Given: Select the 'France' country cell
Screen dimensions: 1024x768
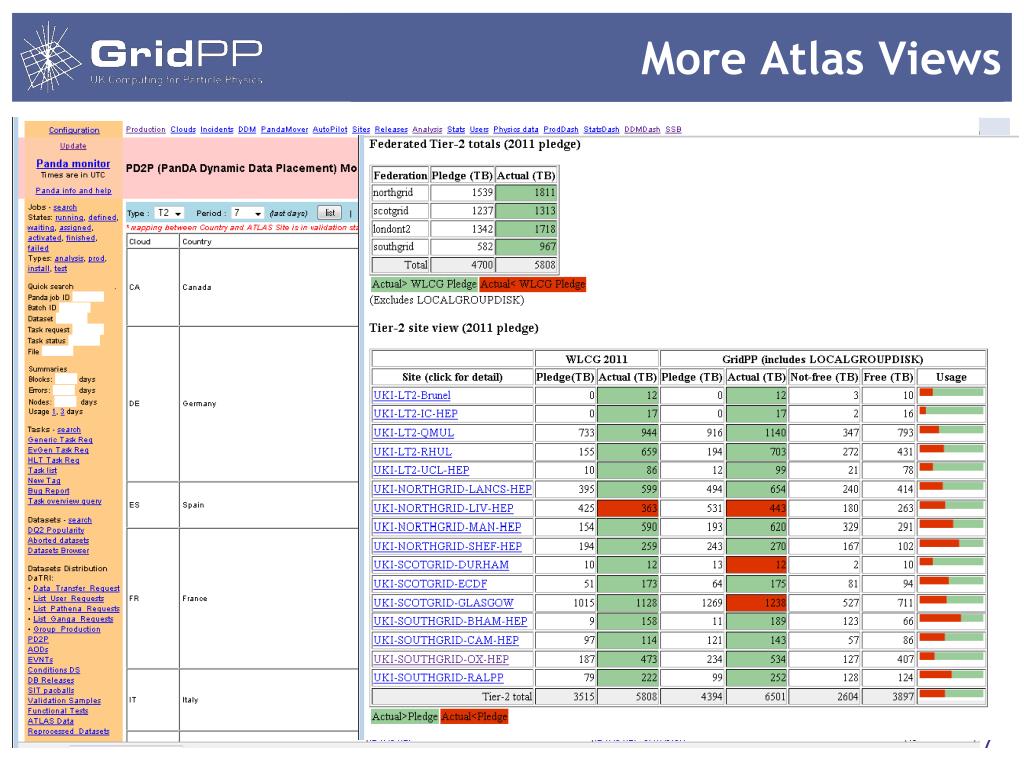Looking at the screenshot, I should tap(269, 598).
